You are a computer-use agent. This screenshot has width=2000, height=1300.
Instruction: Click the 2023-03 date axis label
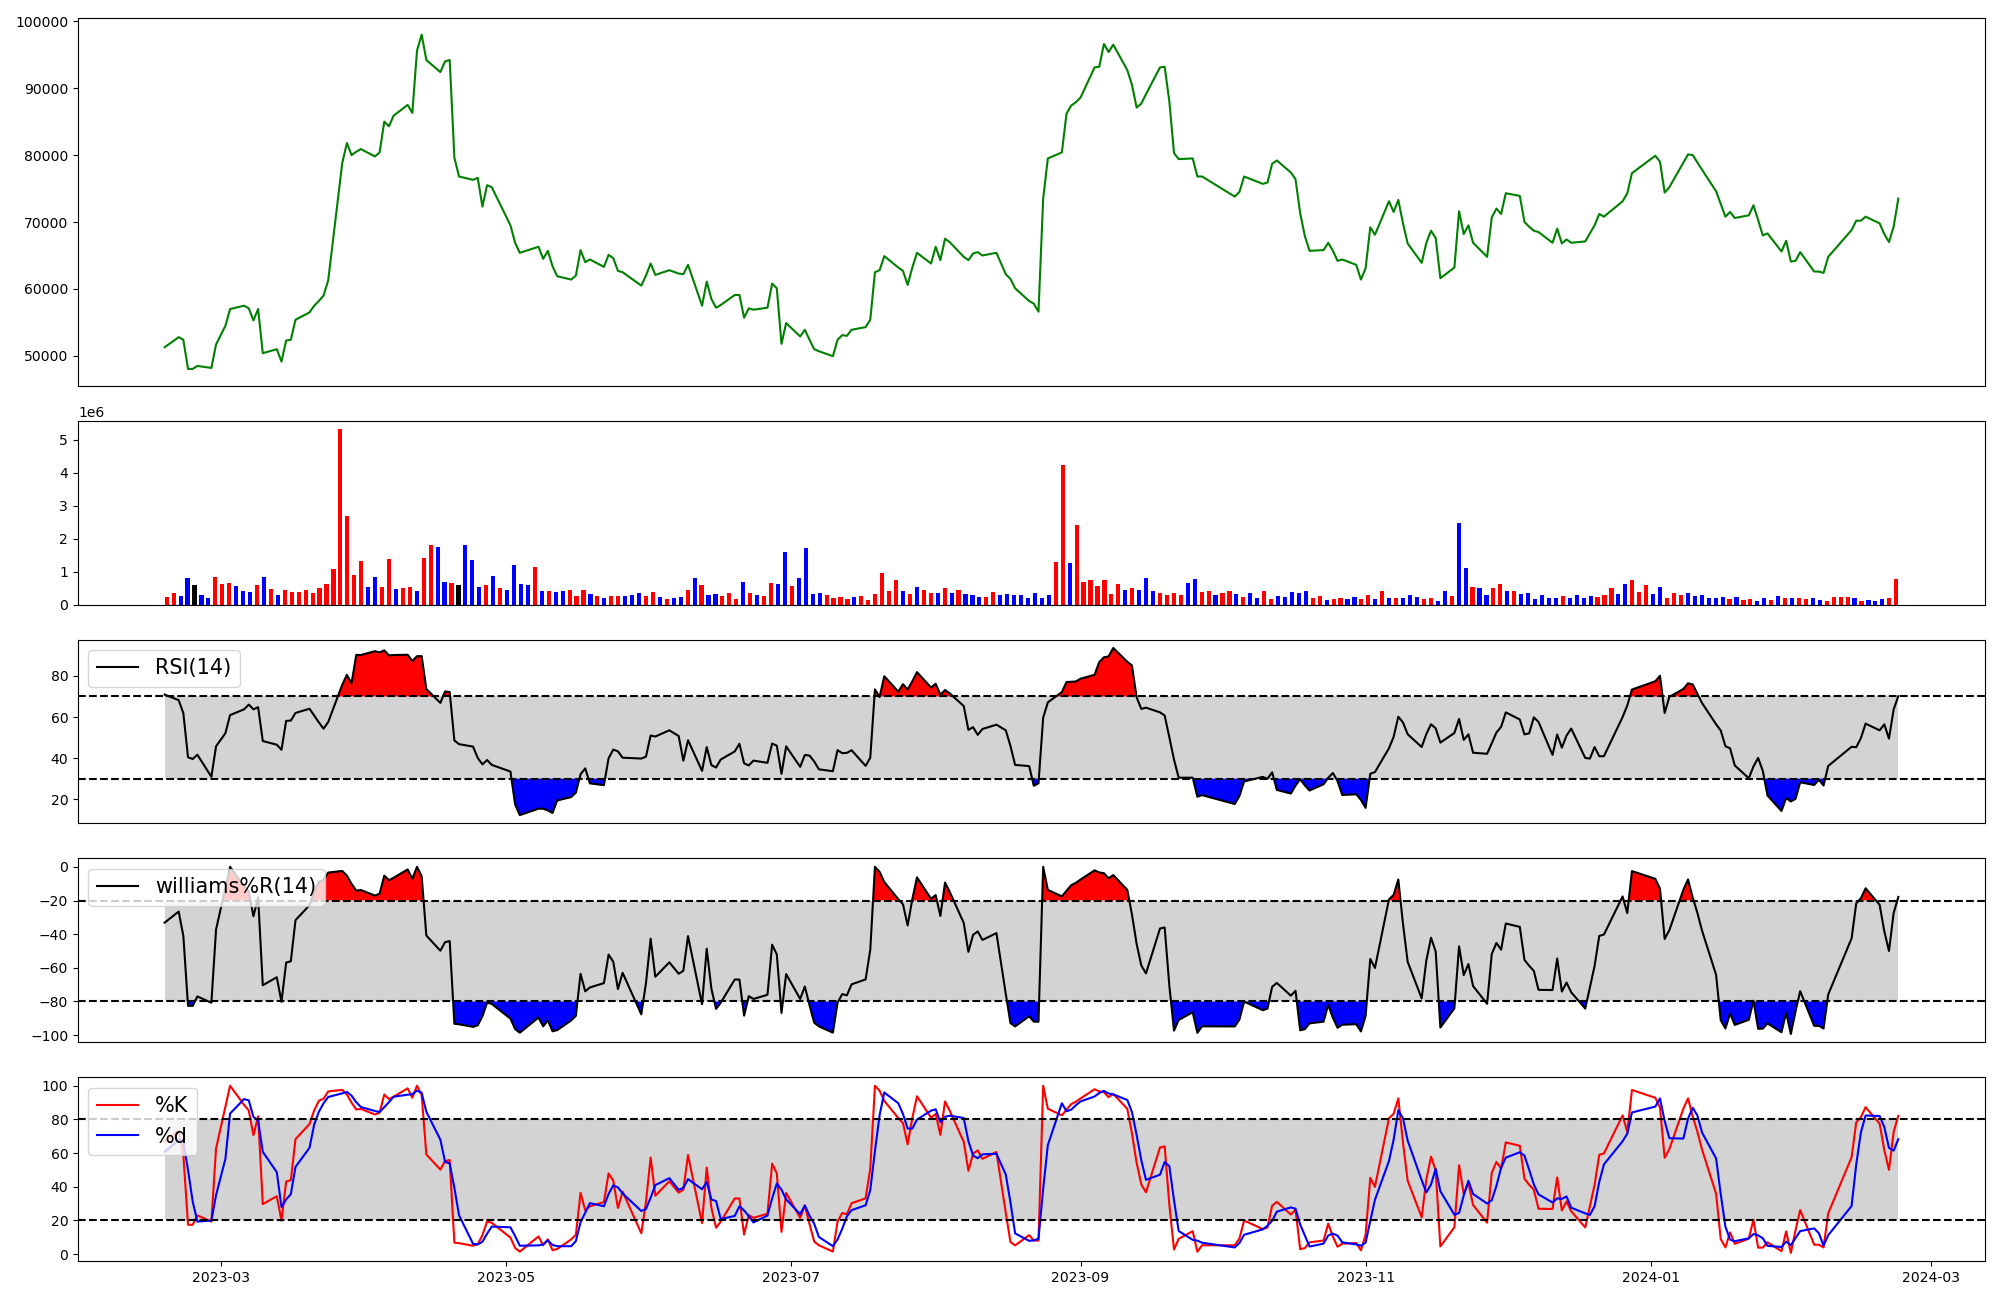click(x=221, y=1277)
